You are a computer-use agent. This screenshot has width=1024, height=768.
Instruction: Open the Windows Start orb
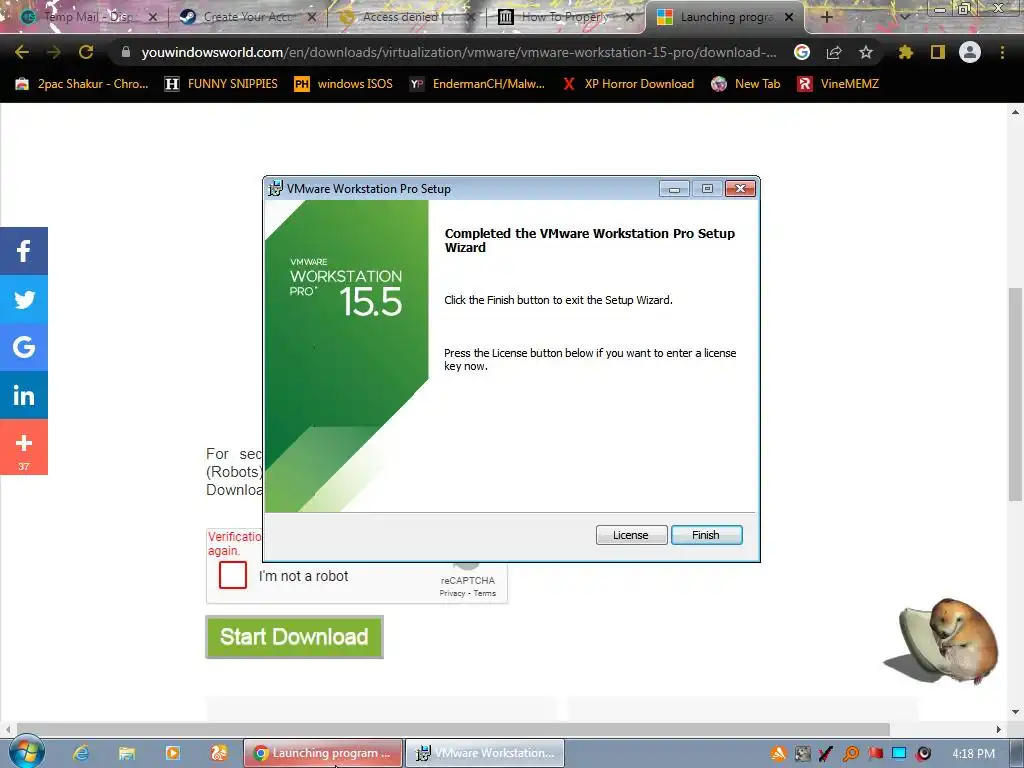[26, 752]
